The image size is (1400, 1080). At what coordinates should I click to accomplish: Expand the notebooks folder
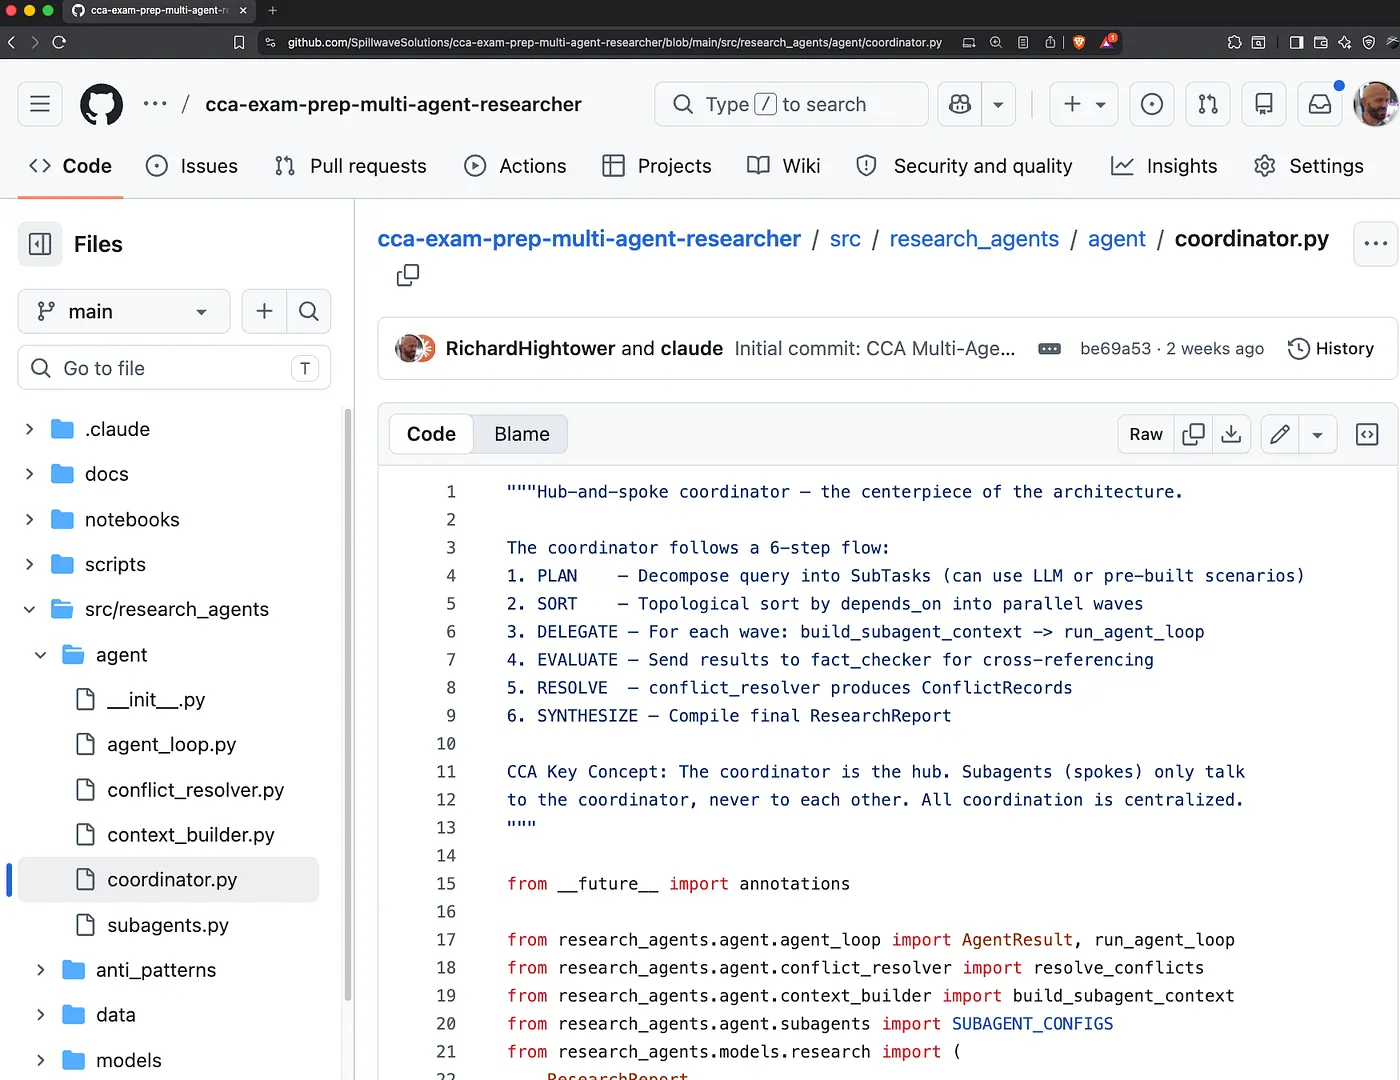29,520
